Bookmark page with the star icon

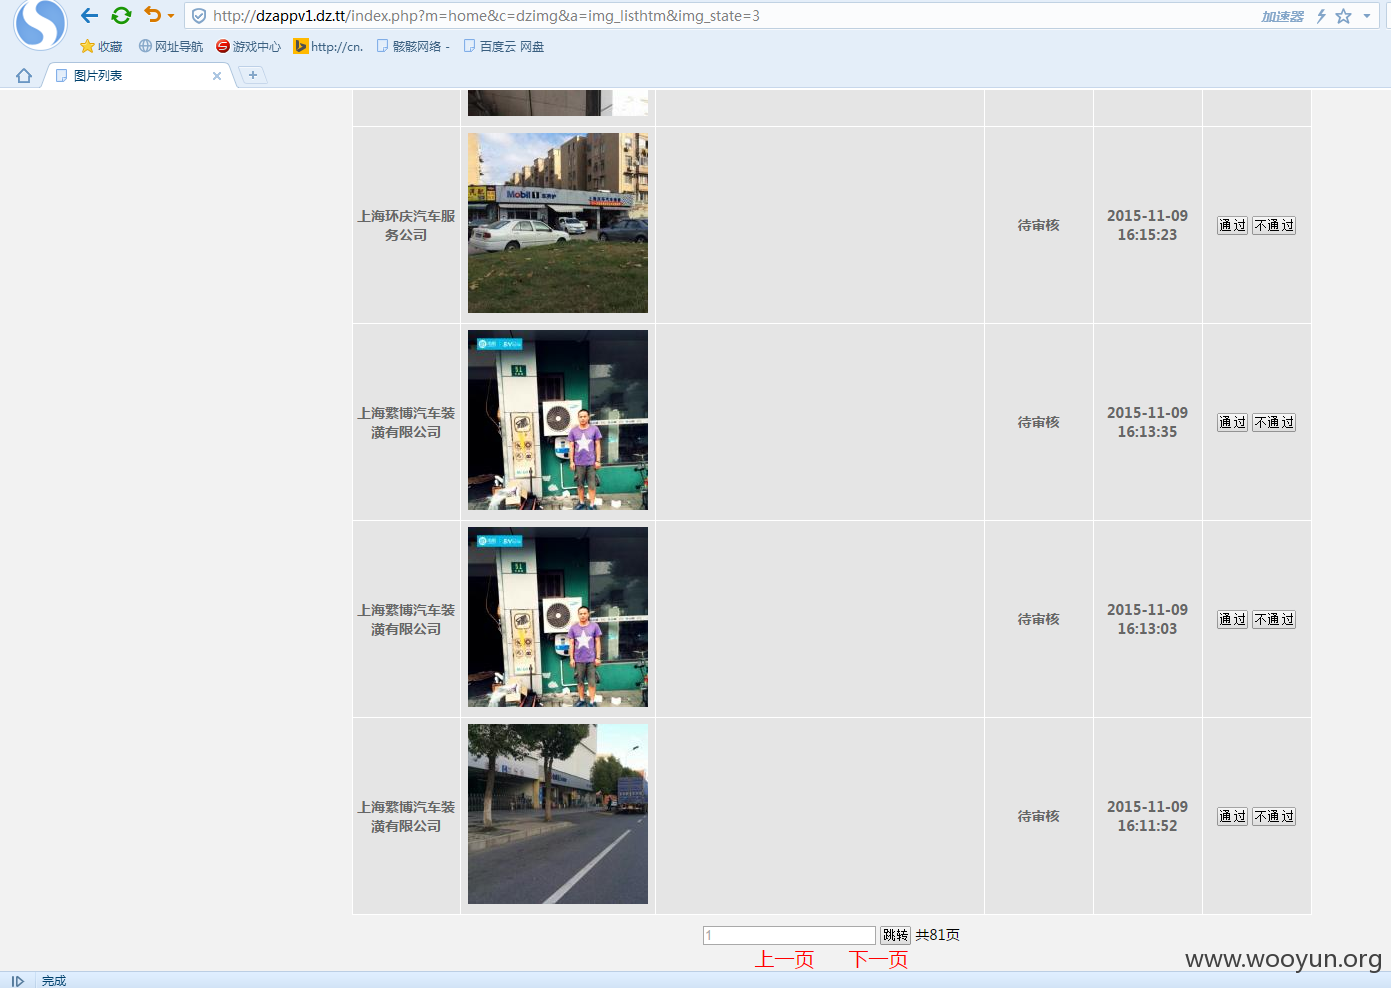[x=1343, y=16]
